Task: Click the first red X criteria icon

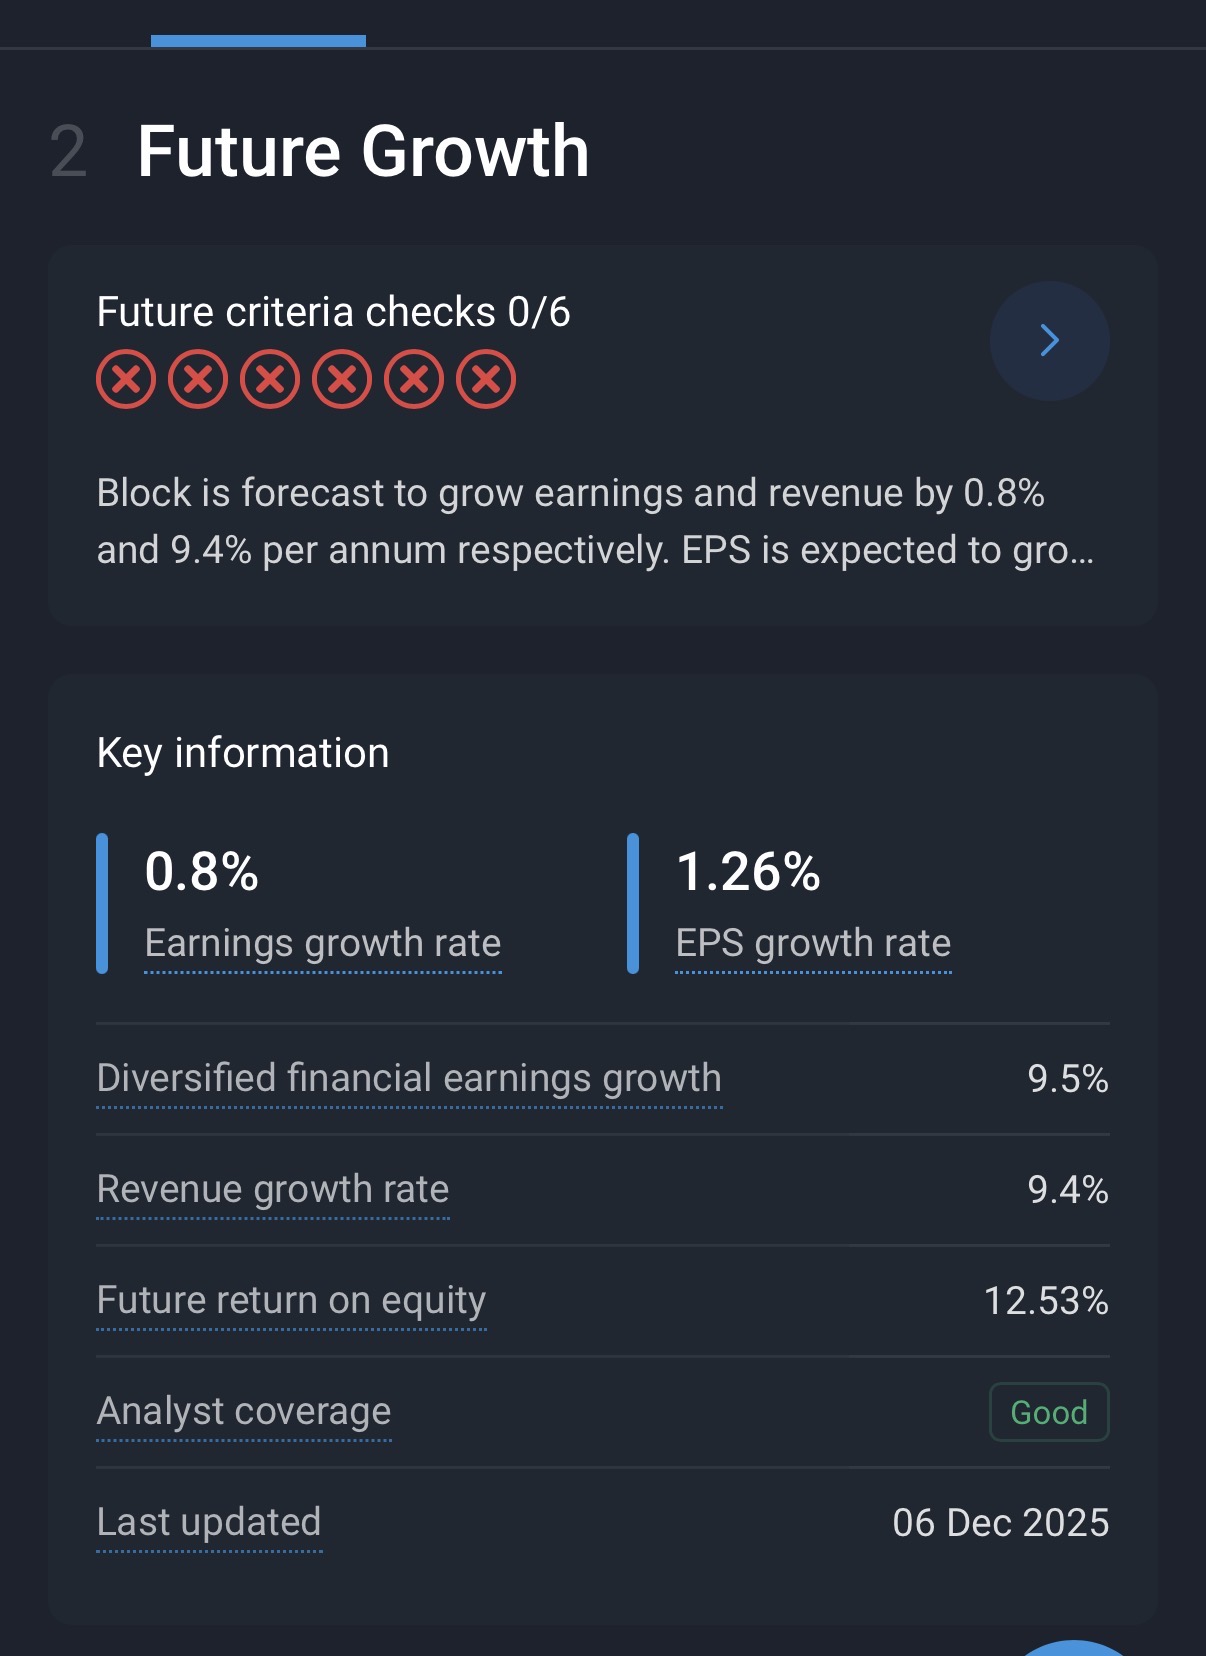Action: [x=126, y=380]
